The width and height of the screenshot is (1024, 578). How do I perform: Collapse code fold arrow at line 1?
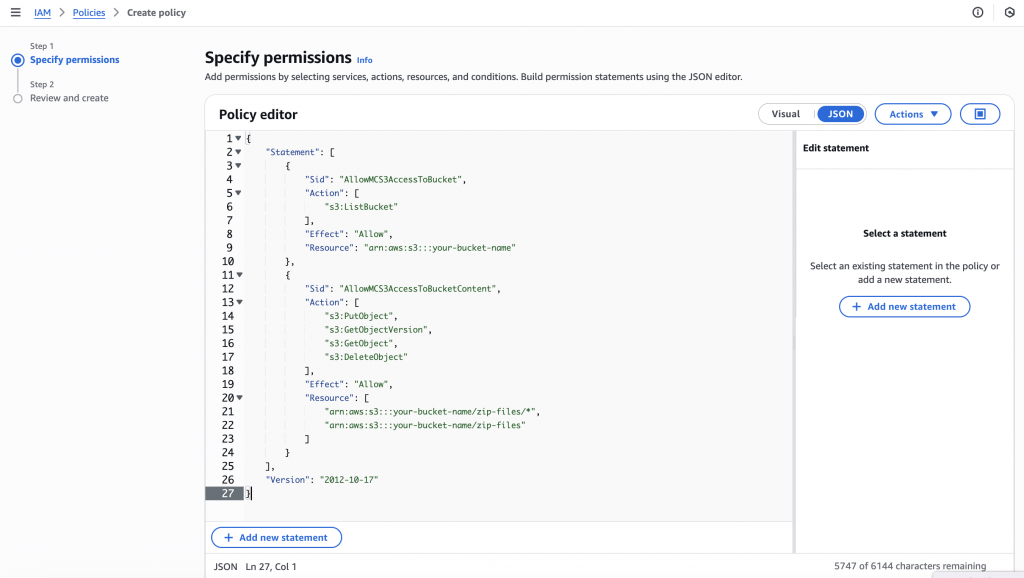(x=238, y=138)
